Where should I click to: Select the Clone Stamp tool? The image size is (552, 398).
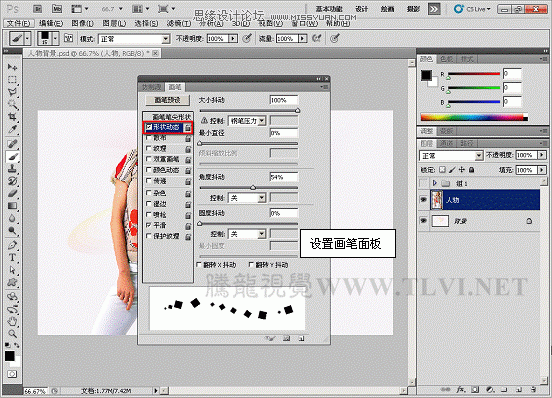pyautogui.click(x=12, y=169)
